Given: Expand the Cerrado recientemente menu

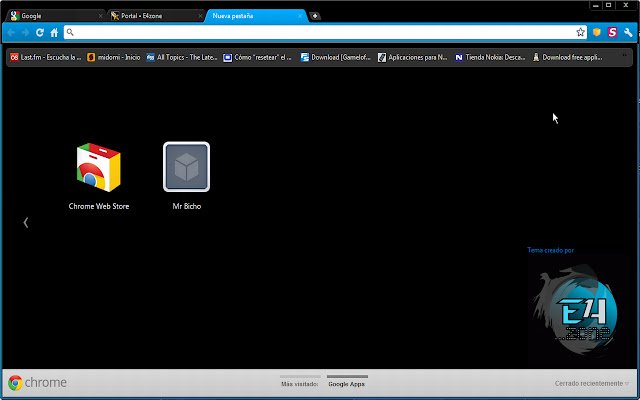Looking at the screenshot, I should tap(592, 383).
